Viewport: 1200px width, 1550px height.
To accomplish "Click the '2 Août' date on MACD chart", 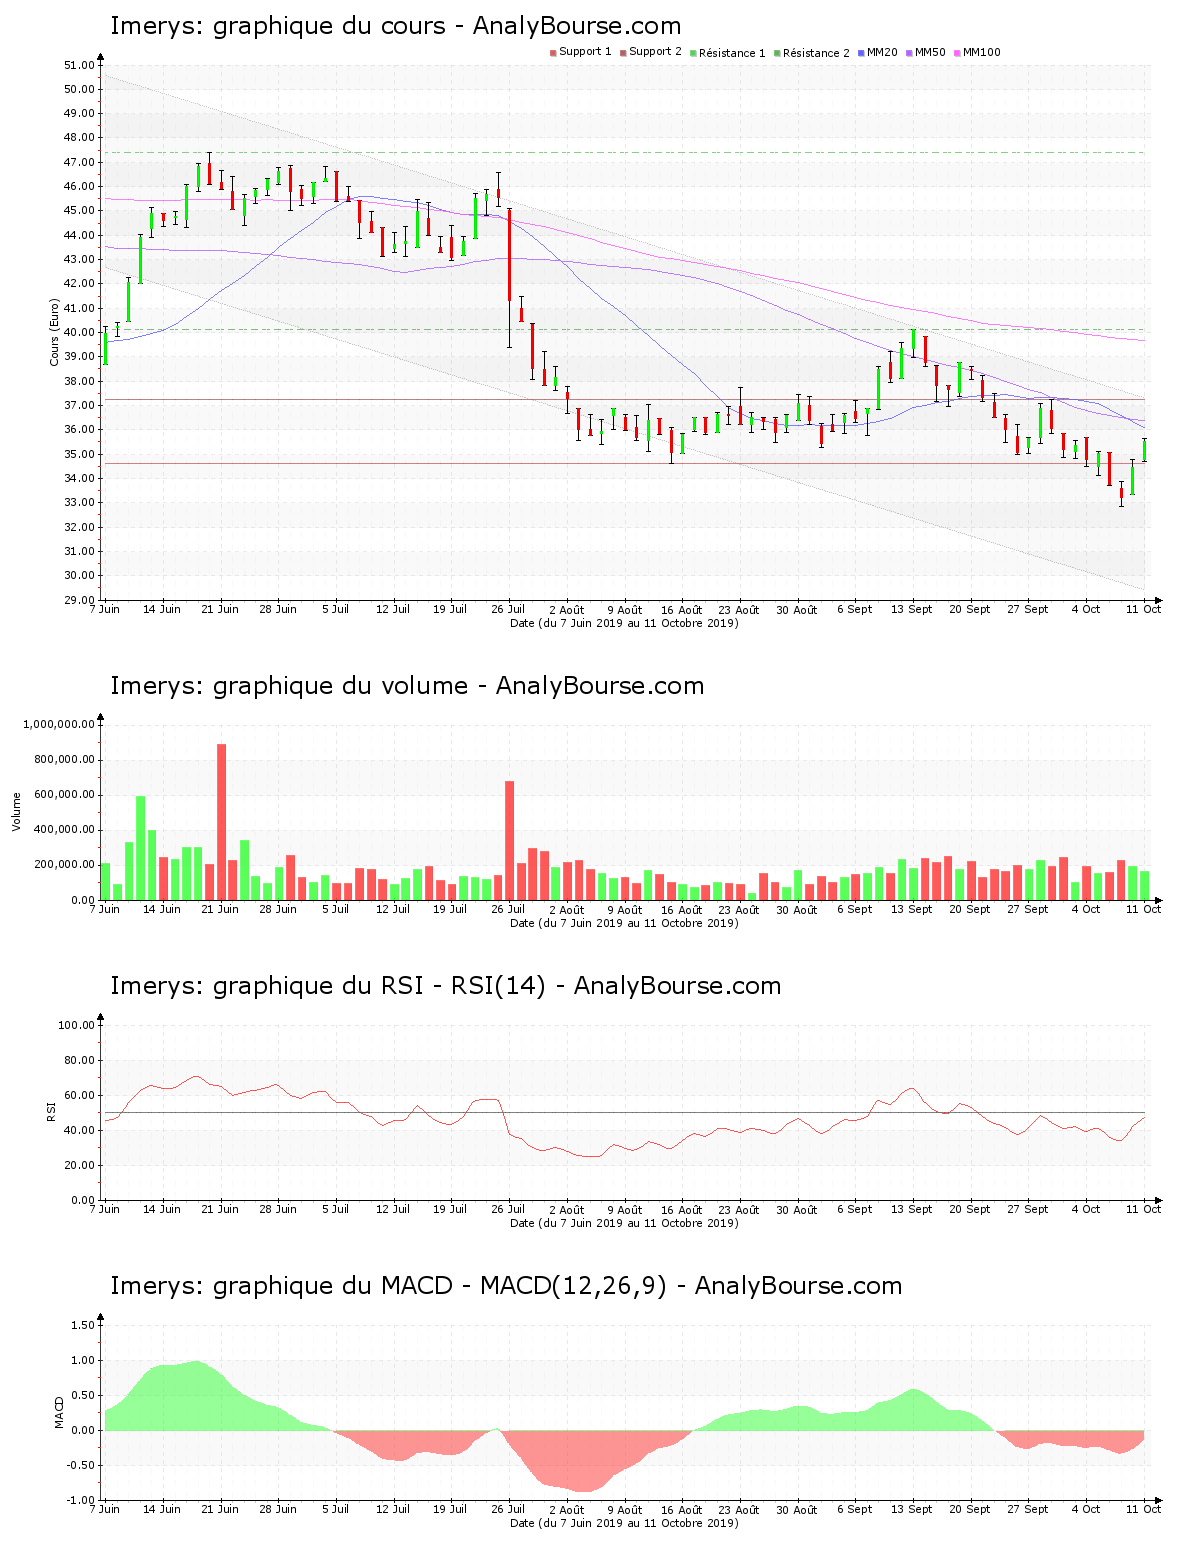I will (x=566, y=1509).
